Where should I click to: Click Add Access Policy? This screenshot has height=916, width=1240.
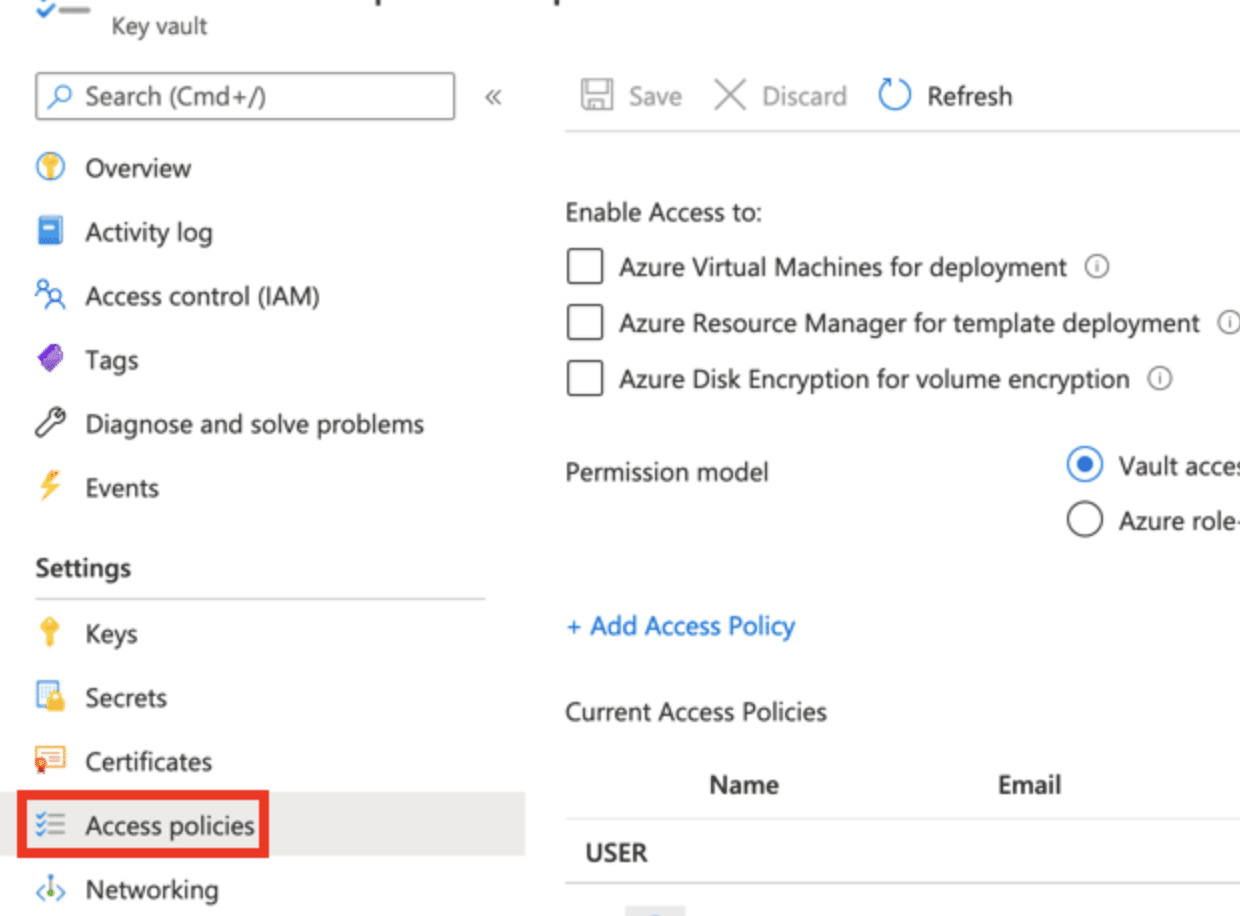point(680,625)
